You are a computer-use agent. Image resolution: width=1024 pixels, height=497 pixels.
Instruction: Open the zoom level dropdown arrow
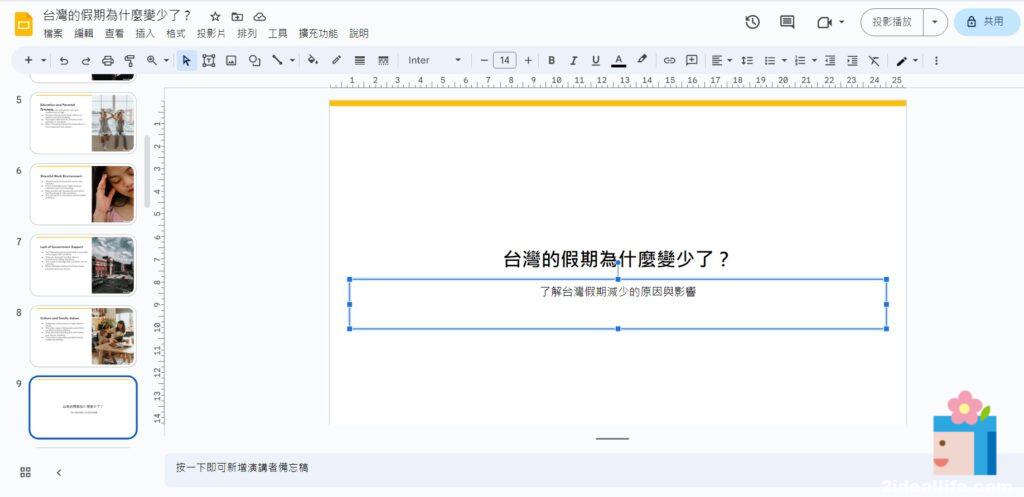(x=166, y=60)
